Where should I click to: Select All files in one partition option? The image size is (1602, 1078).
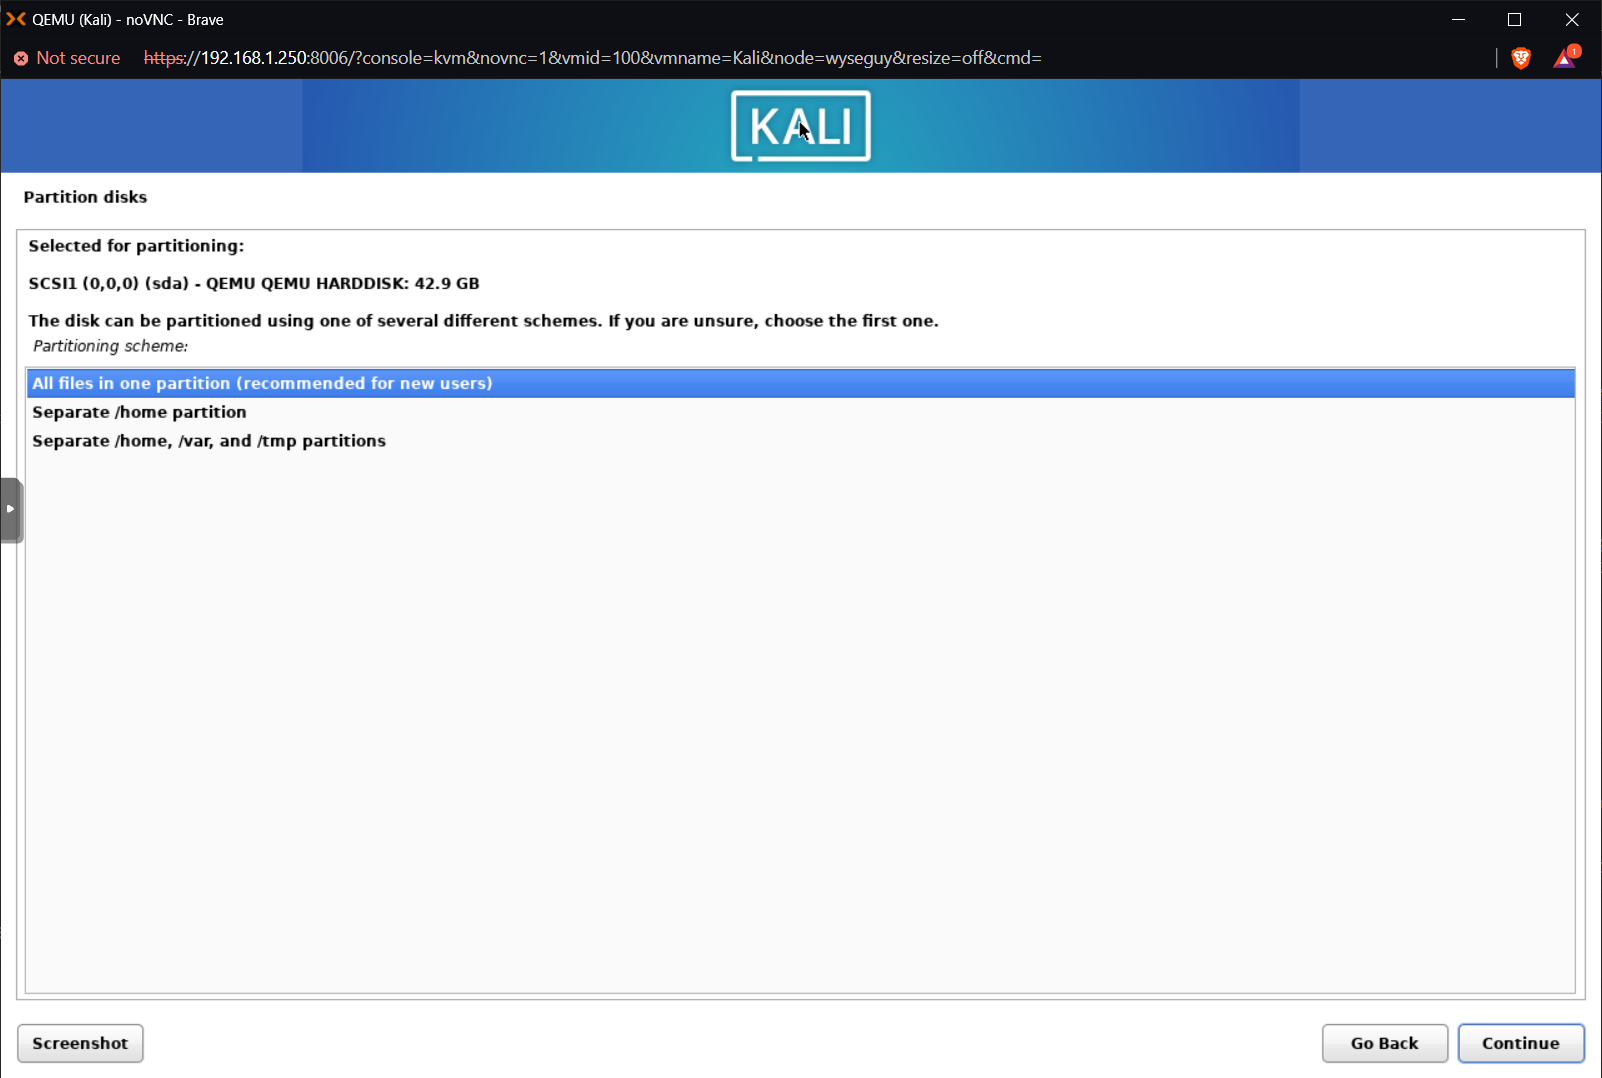point(800,383)
